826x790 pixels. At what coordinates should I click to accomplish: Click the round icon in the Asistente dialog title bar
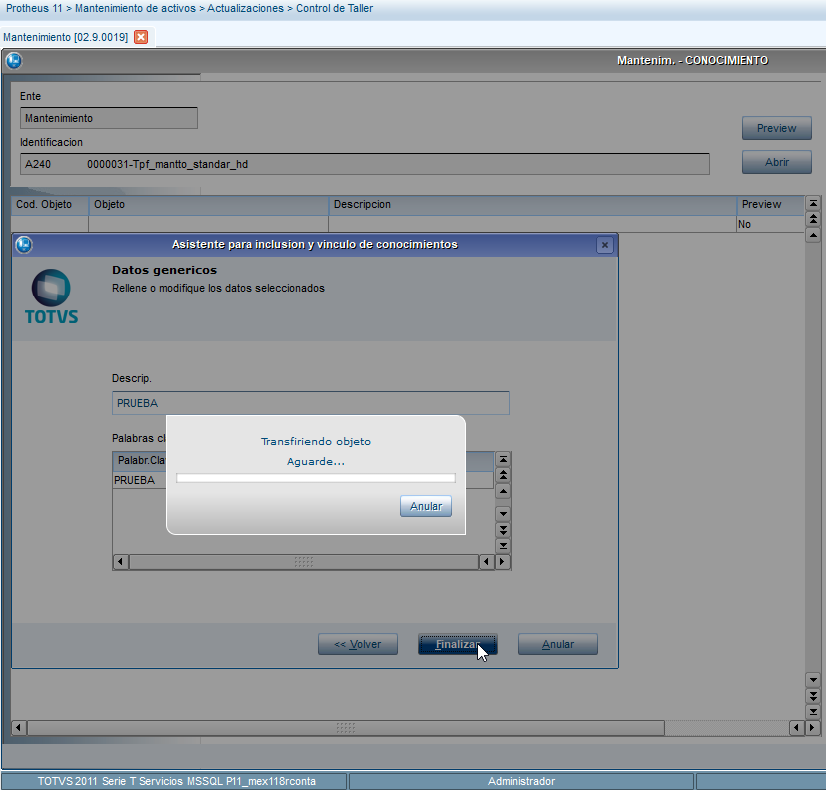24,244
